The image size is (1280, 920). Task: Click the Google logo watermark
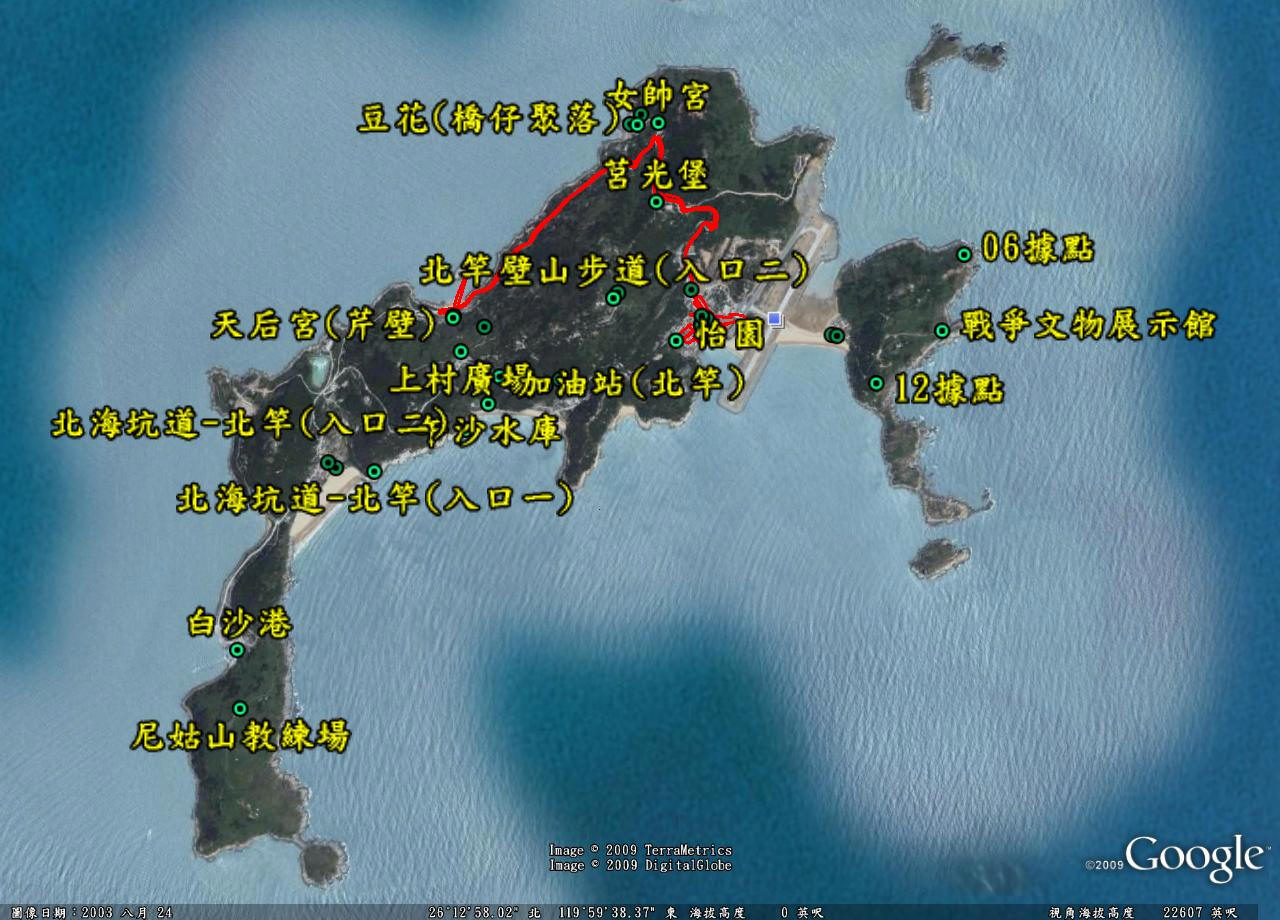[x=1194, y=857]
